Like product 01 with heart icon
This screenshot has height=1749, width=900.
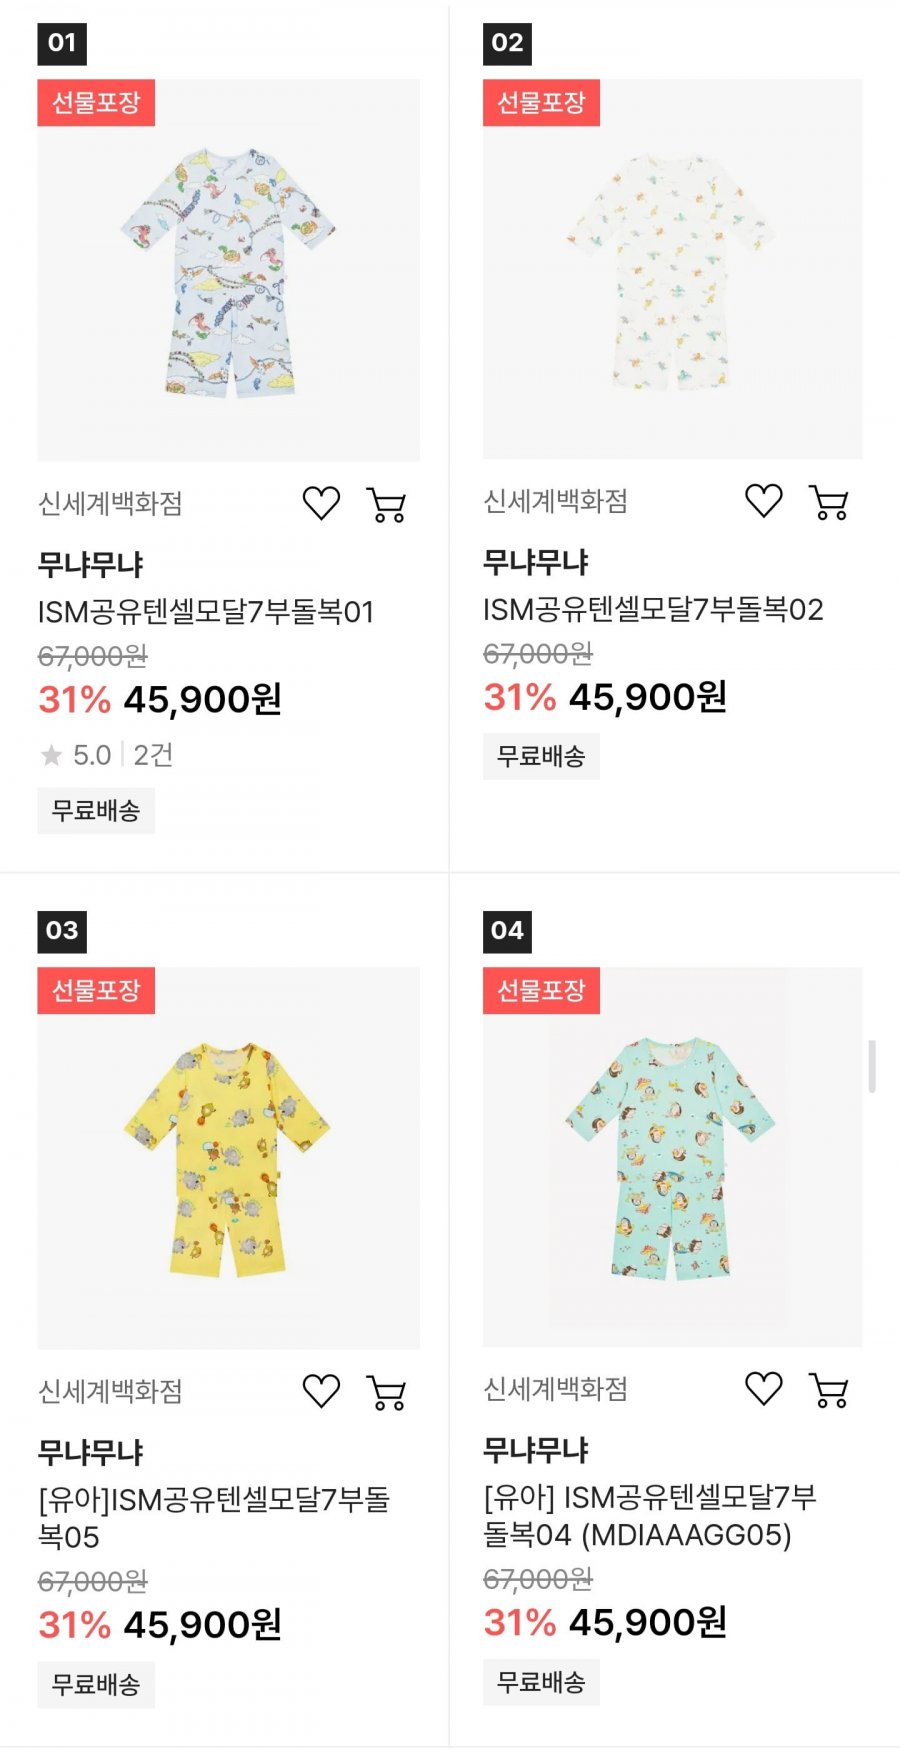click(321, 504)
